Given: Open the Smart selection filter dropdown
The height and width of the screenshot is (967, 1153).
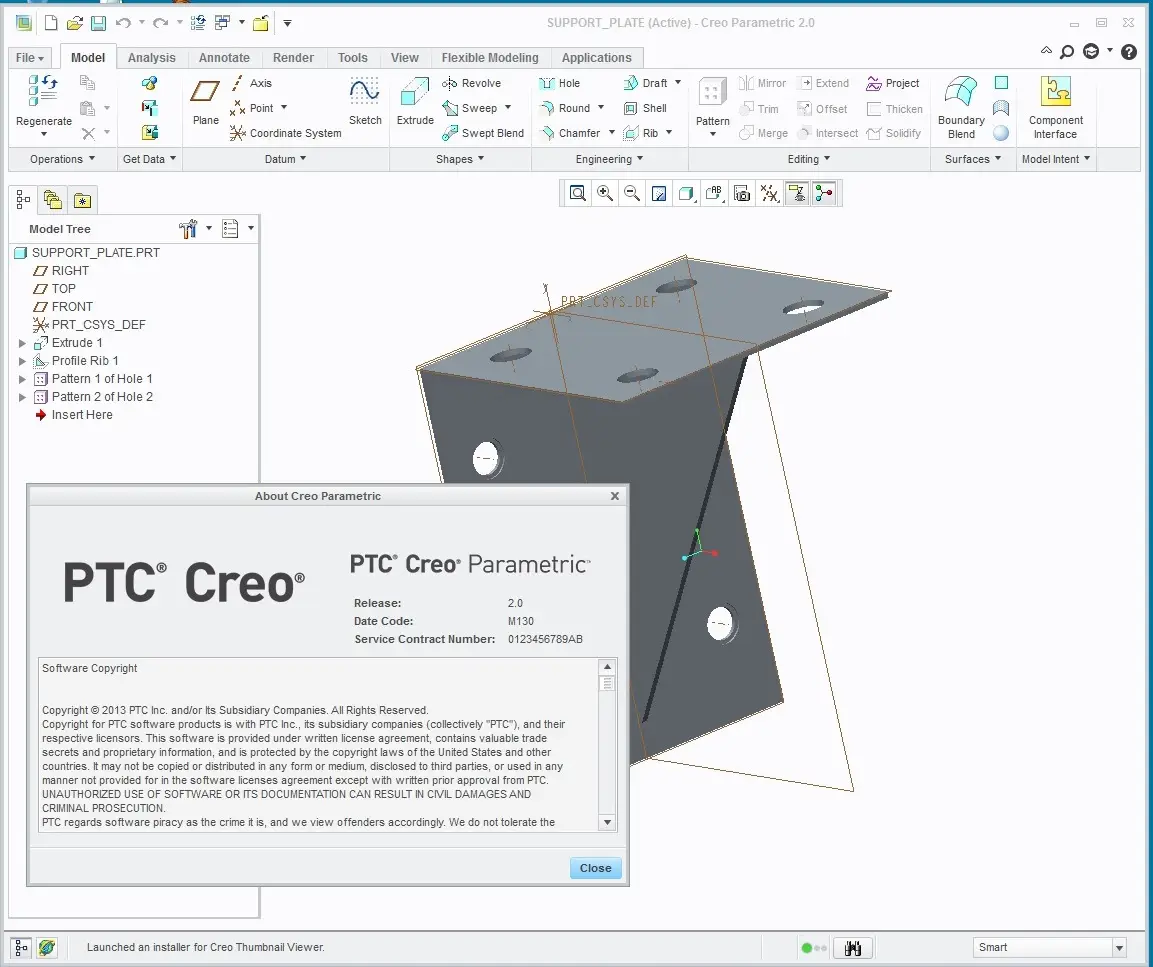Looking at the screenshot, I should click(1119, 948).
